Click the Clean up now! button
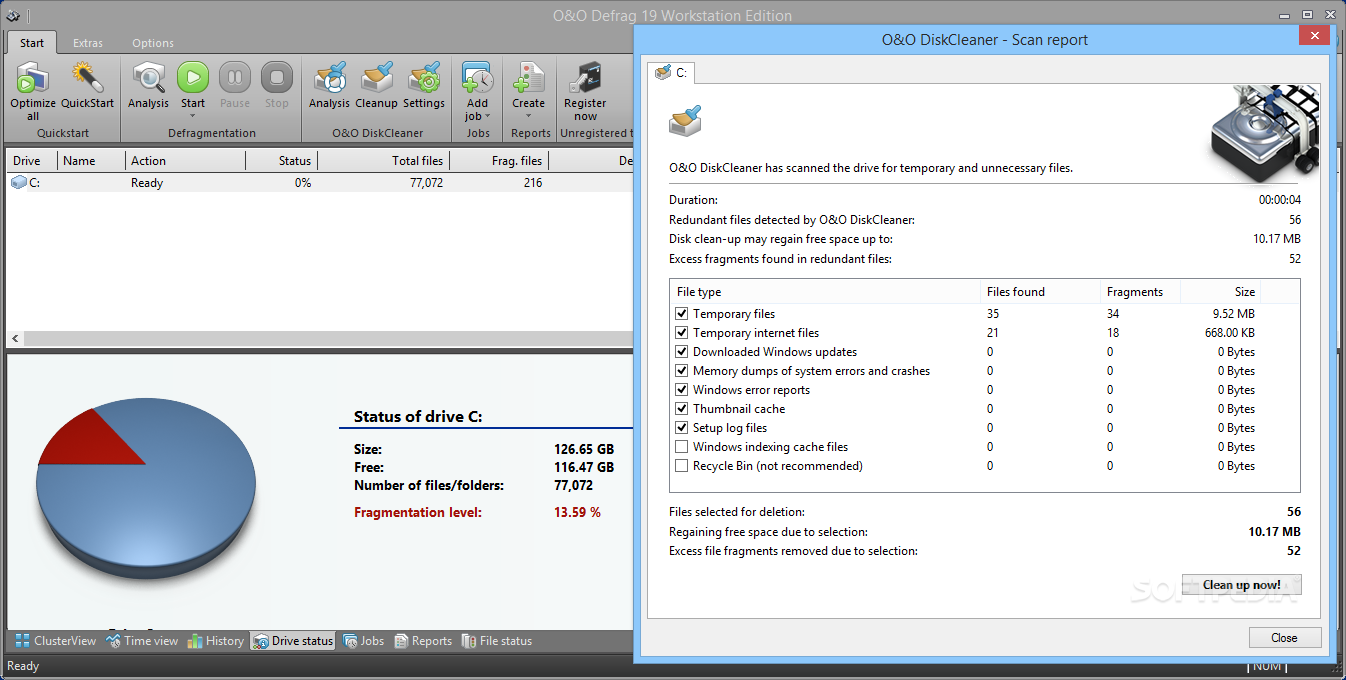 (1241, 585)
